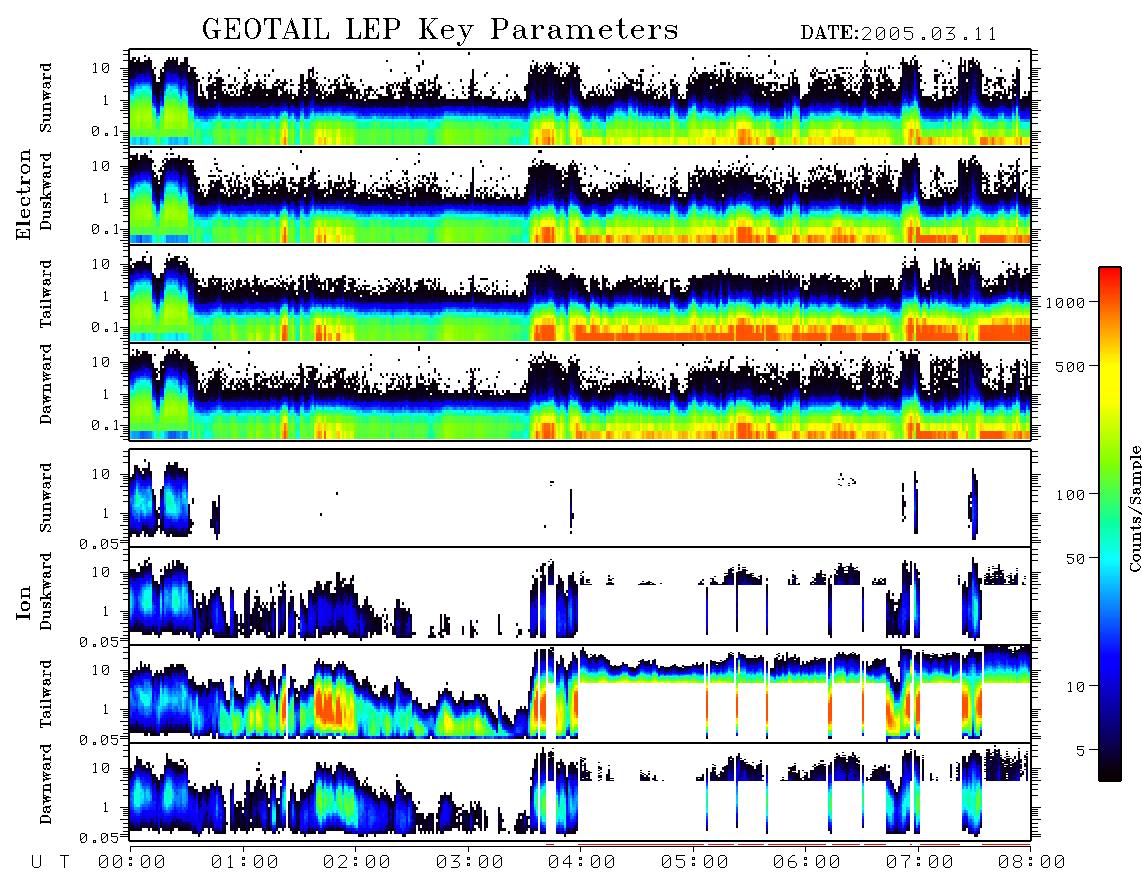Click the "01:00" time tick label
This screenshot has width=1142, height=880.
(x=245, y=863)
